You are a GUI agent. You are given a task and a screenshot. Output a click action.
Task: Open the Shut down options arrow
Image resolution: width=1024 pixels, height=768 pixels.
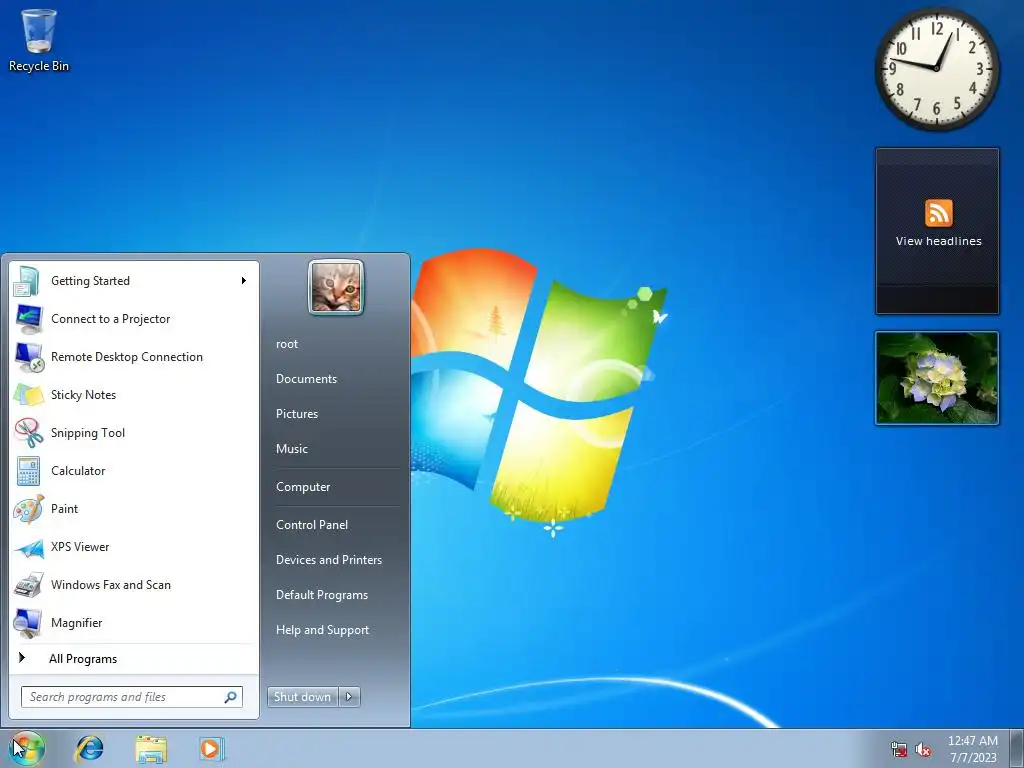pyautogui.click(x=349, y=697)
